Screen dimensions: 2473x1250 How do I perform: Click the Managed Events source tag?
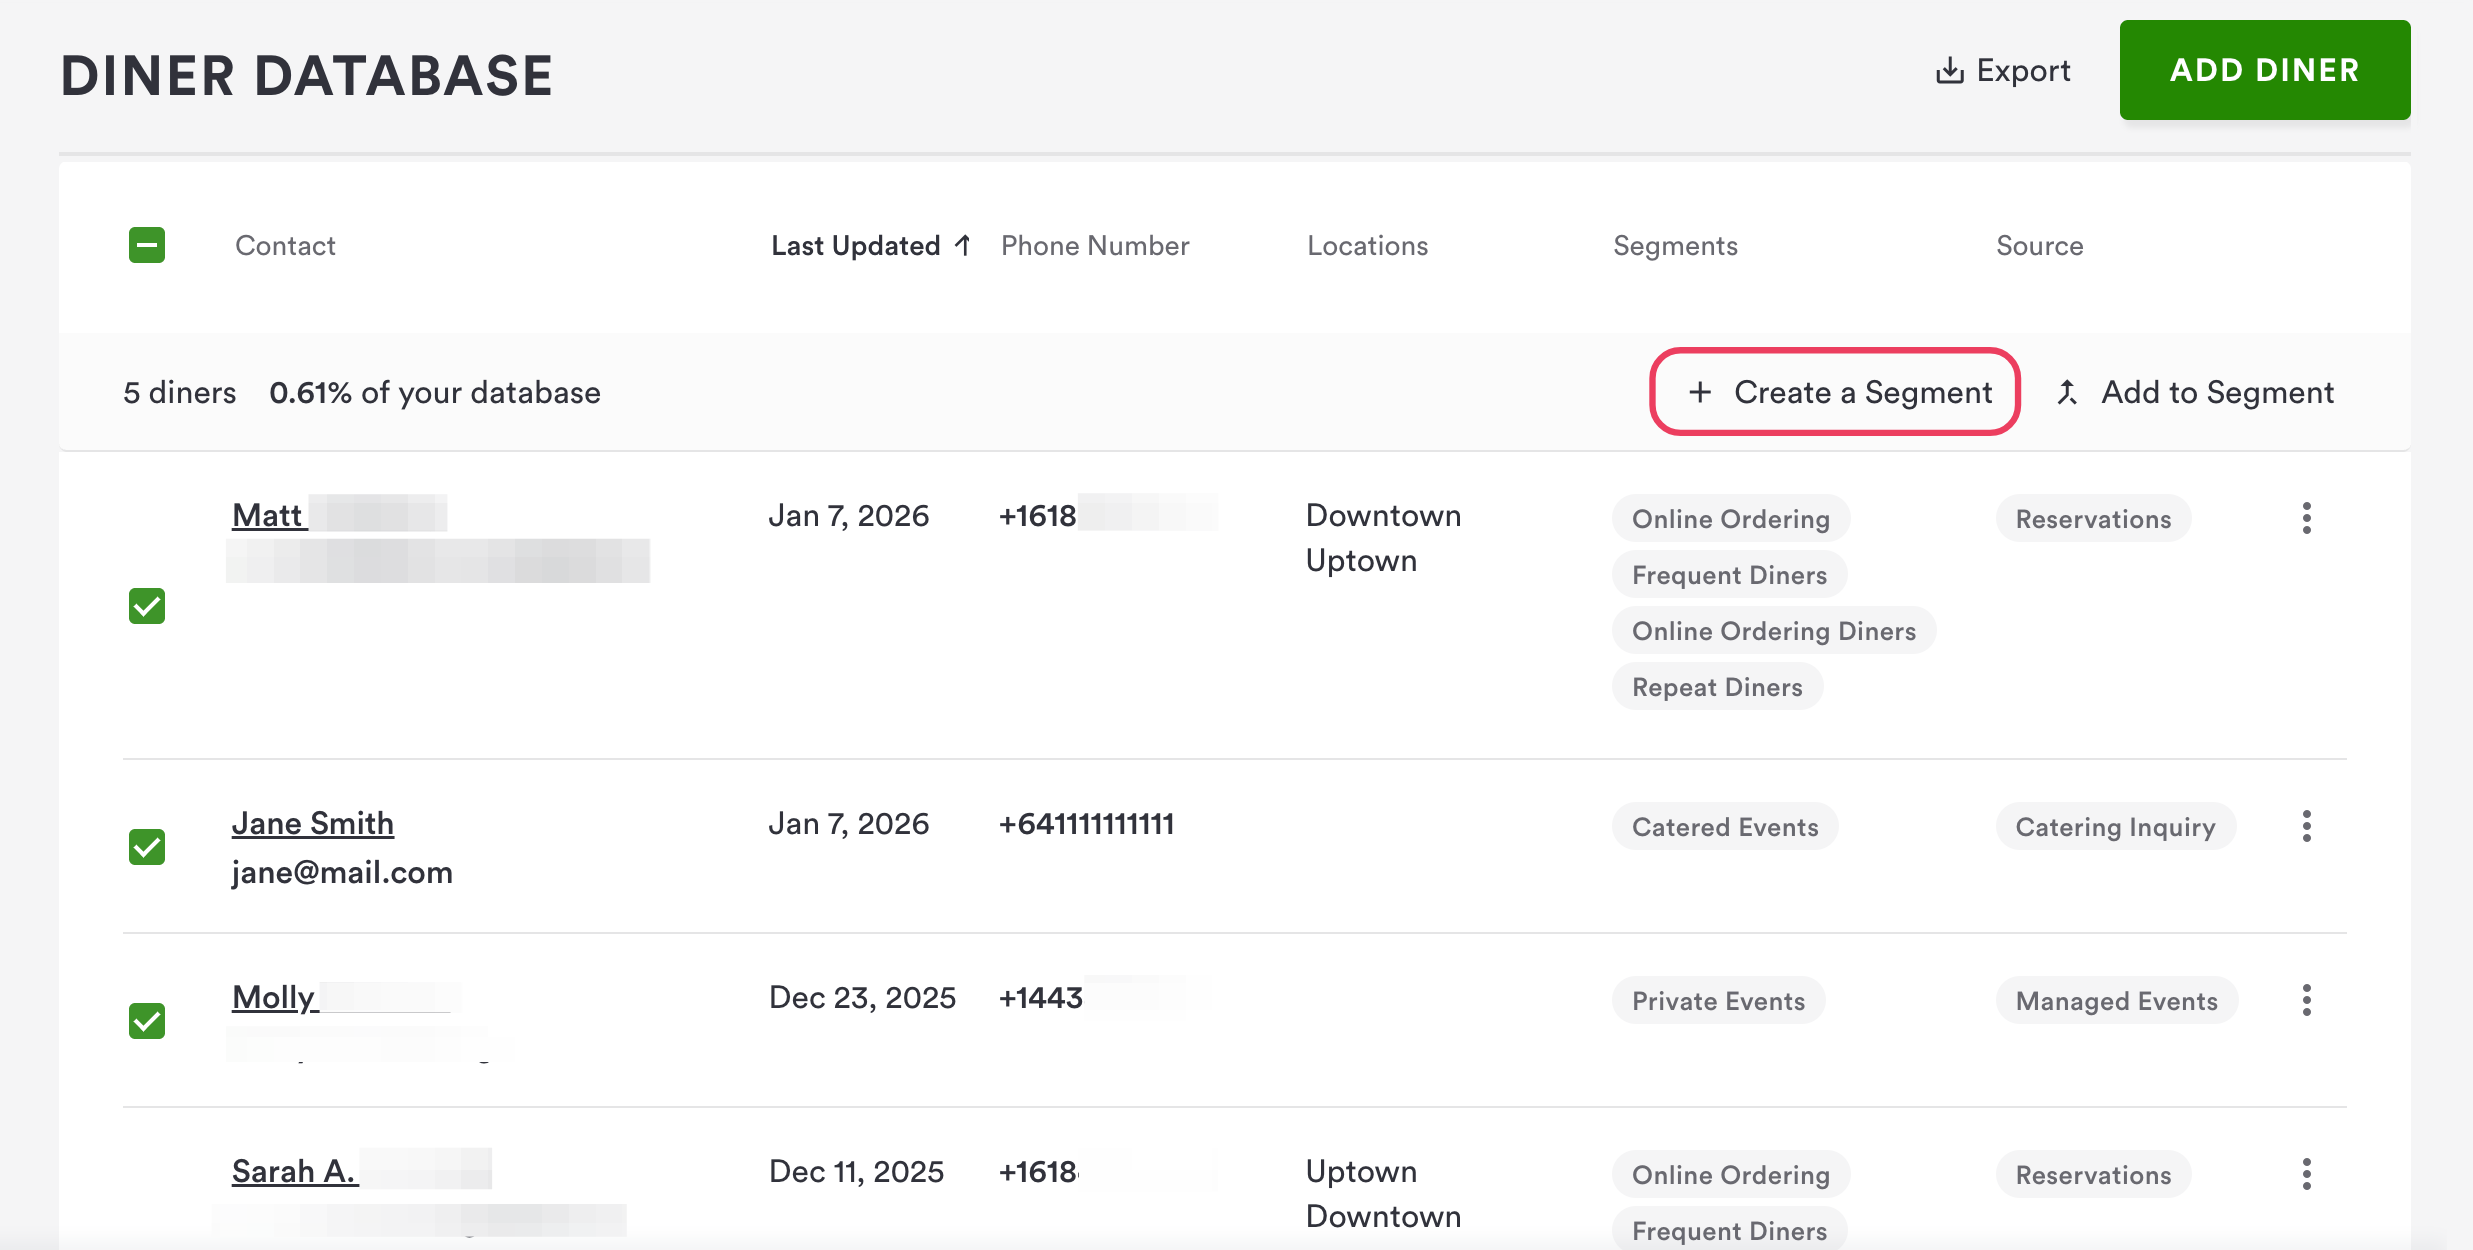pos(2116,1001)
